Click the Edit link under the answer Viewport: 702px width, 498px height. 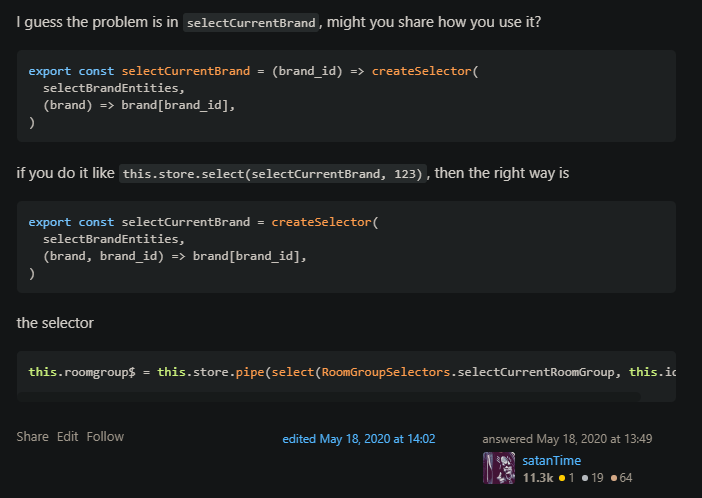(67, 437)
